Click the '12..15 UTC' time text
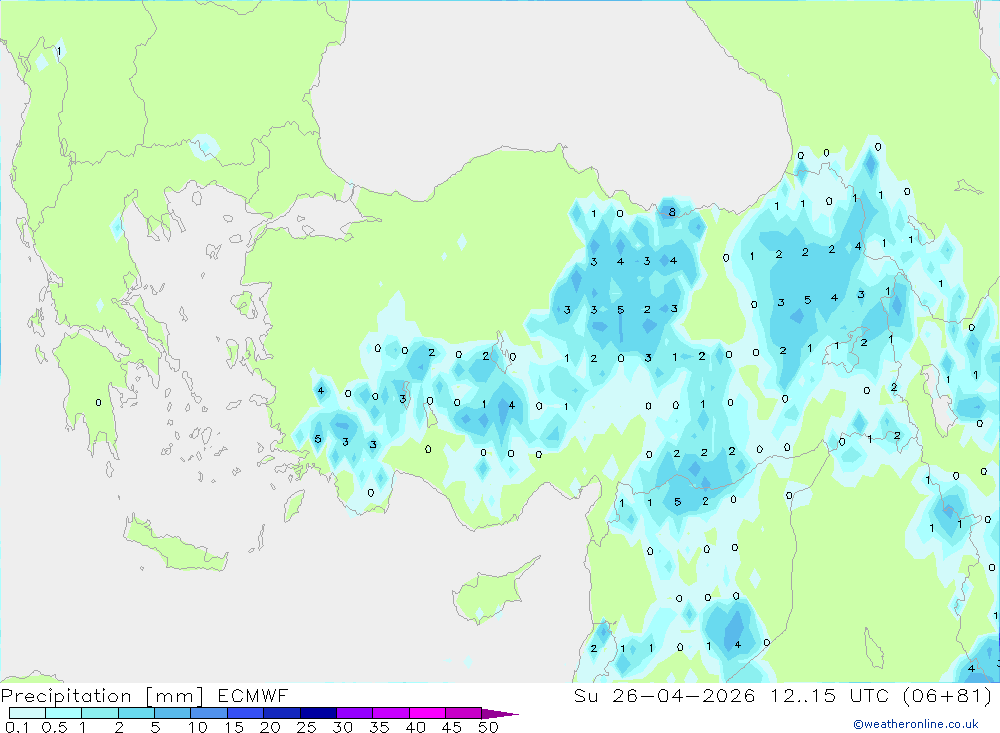 [829, 695]
